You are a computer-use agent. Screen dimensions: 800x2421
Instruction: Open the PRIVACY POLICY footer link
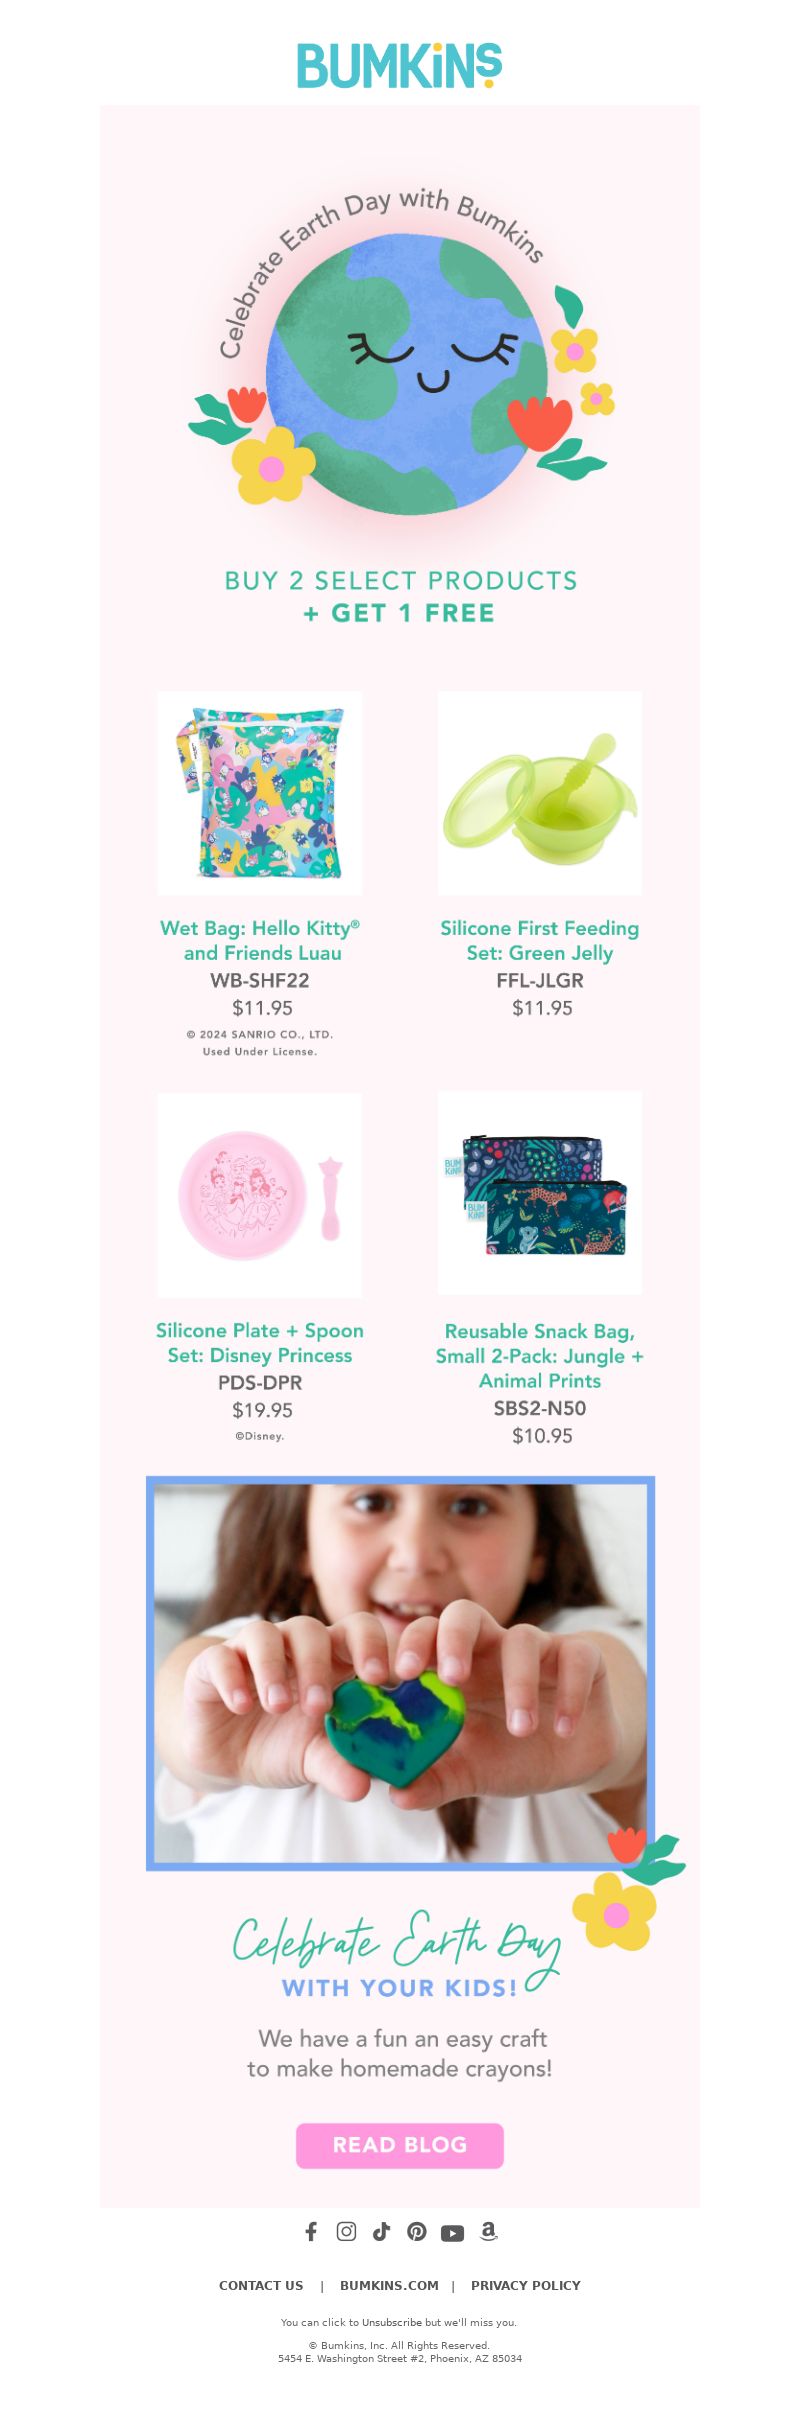coord(526,2285)
